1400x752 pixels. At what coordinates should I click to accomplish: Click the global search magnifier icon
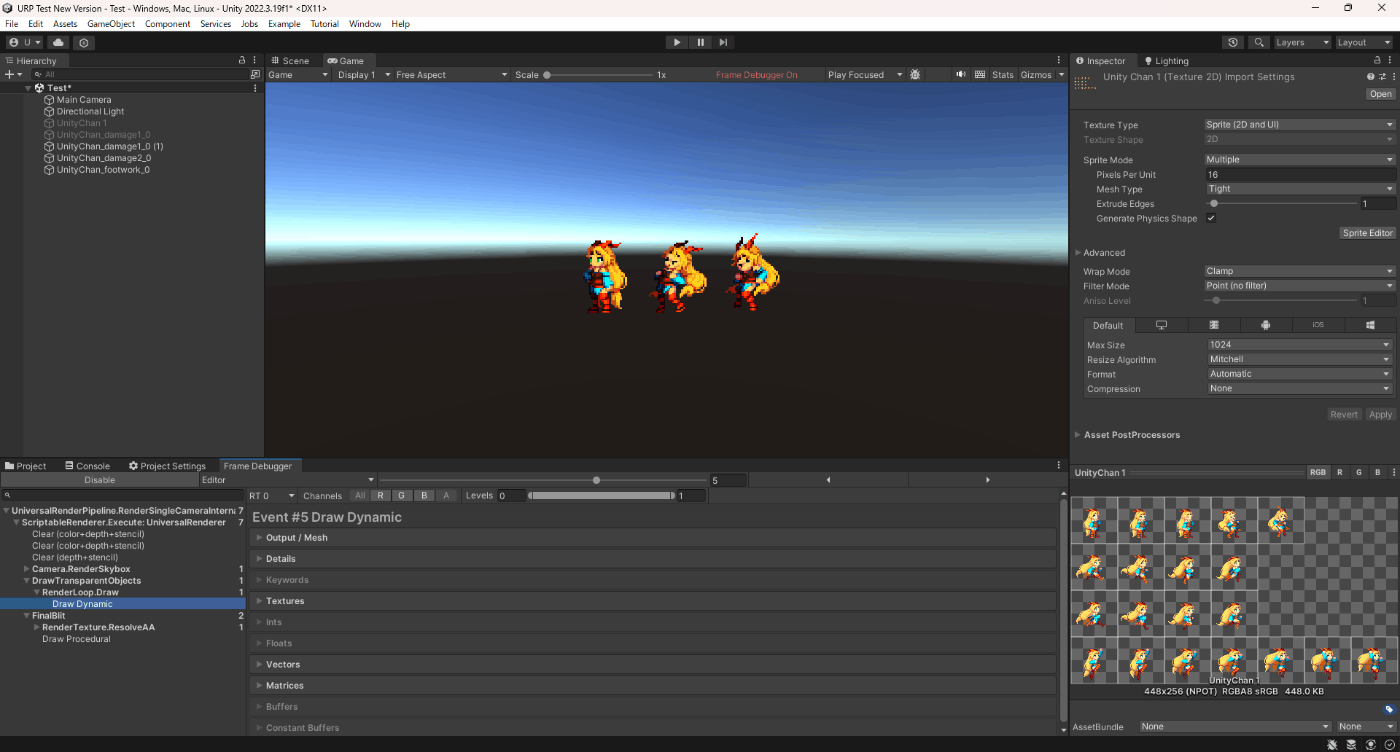click(1259, 43)
